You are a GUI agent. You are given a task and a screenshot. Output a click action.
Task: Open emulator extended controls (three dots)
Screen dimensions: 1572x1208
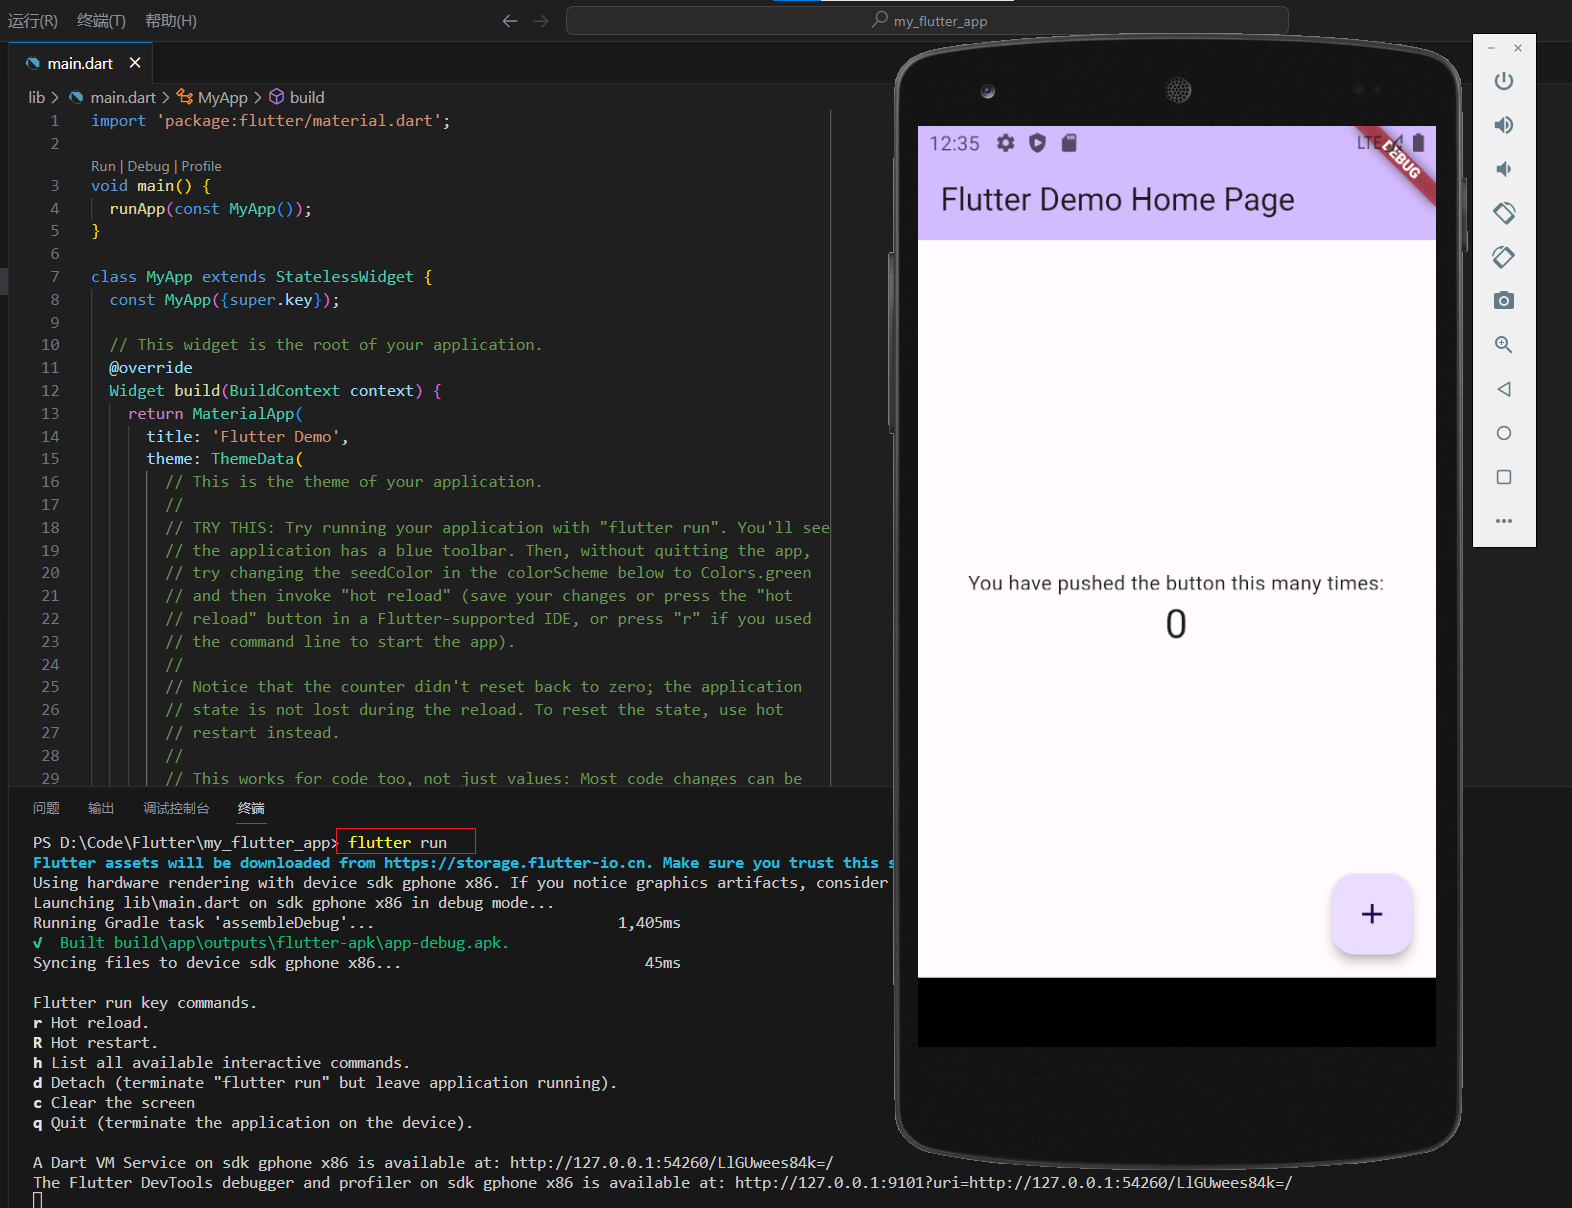click(x=1503, y=521)
